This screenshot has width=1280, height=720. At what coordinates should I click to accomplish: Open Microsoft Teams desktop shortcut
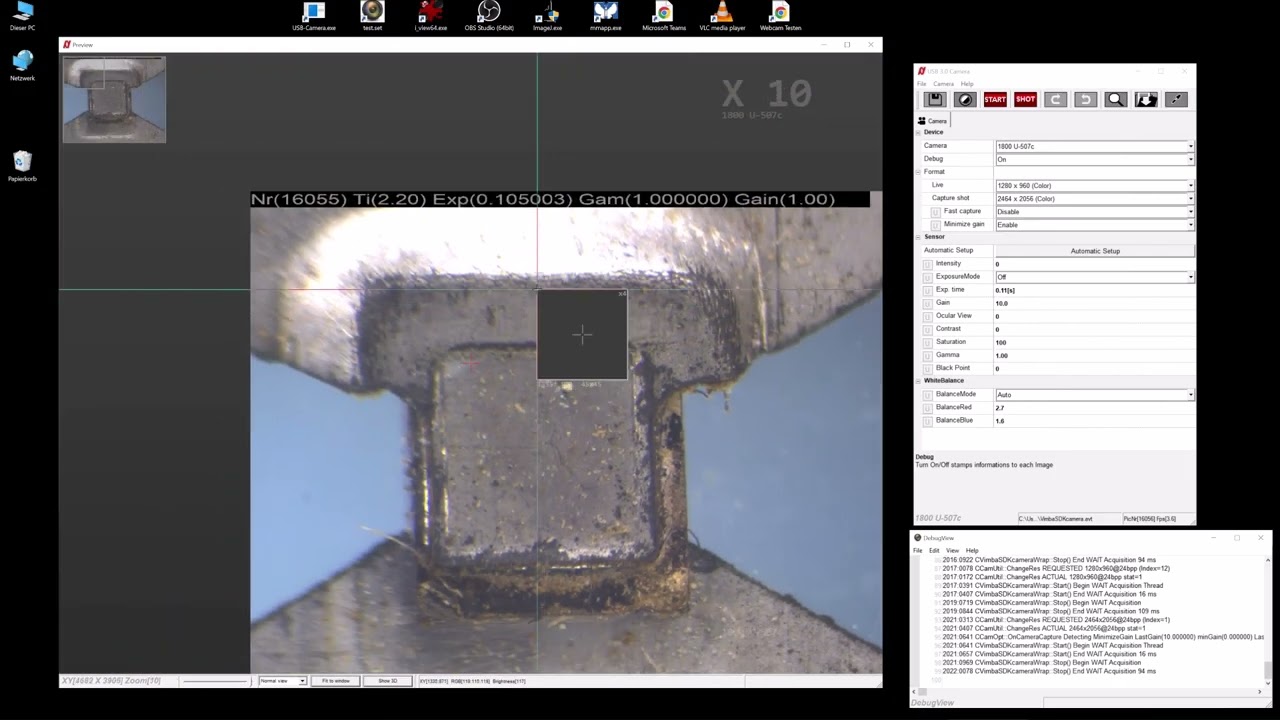pos(664,17)
